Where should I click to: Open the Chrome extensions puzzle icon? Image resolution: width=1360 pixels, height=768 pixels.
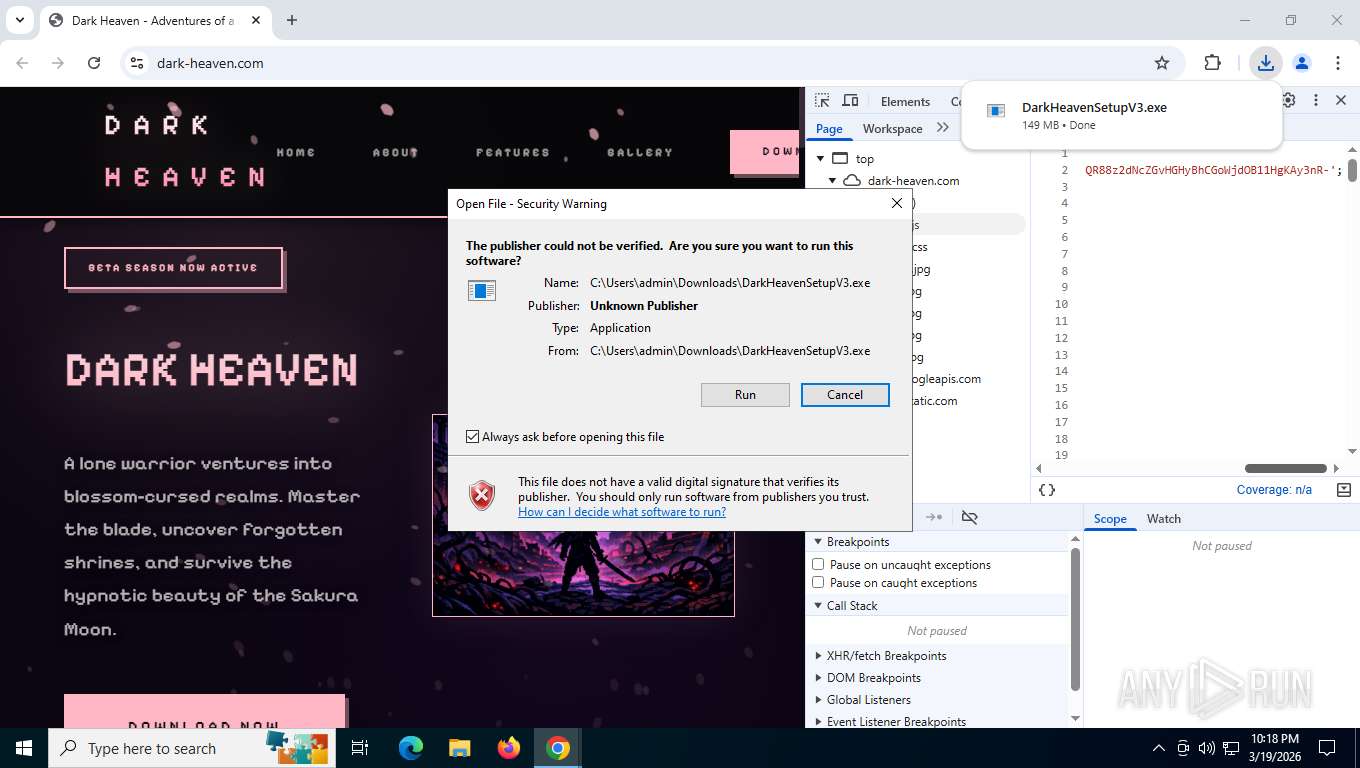1212,63
